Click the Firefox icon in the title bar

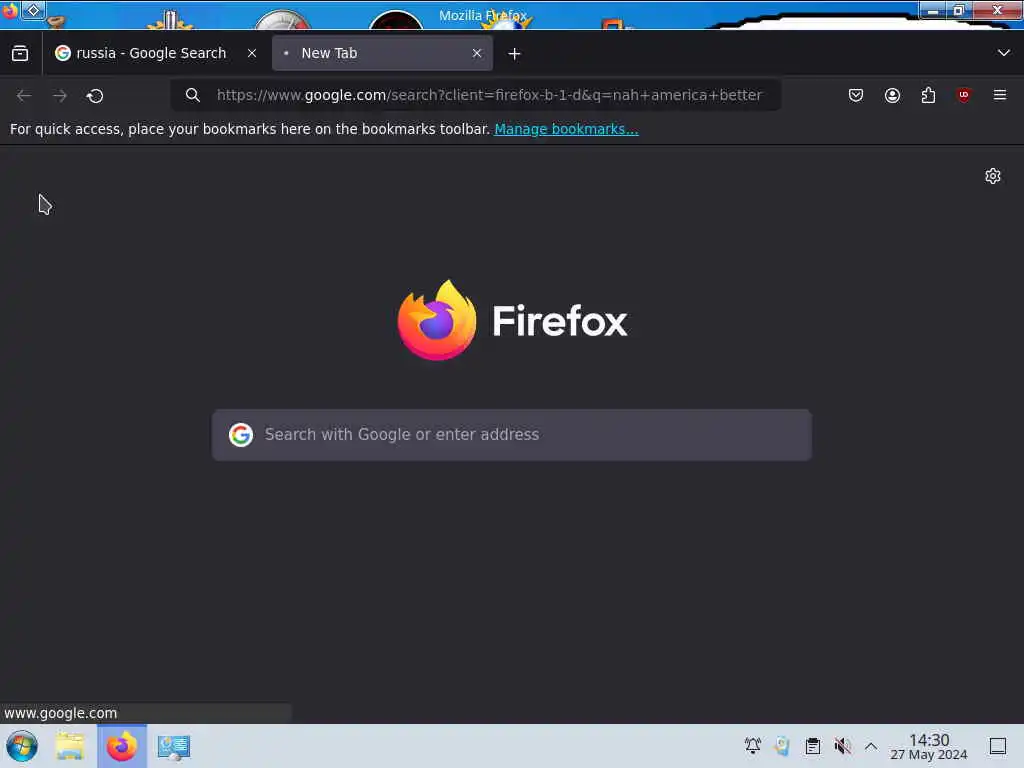click(x=9, y=11)
